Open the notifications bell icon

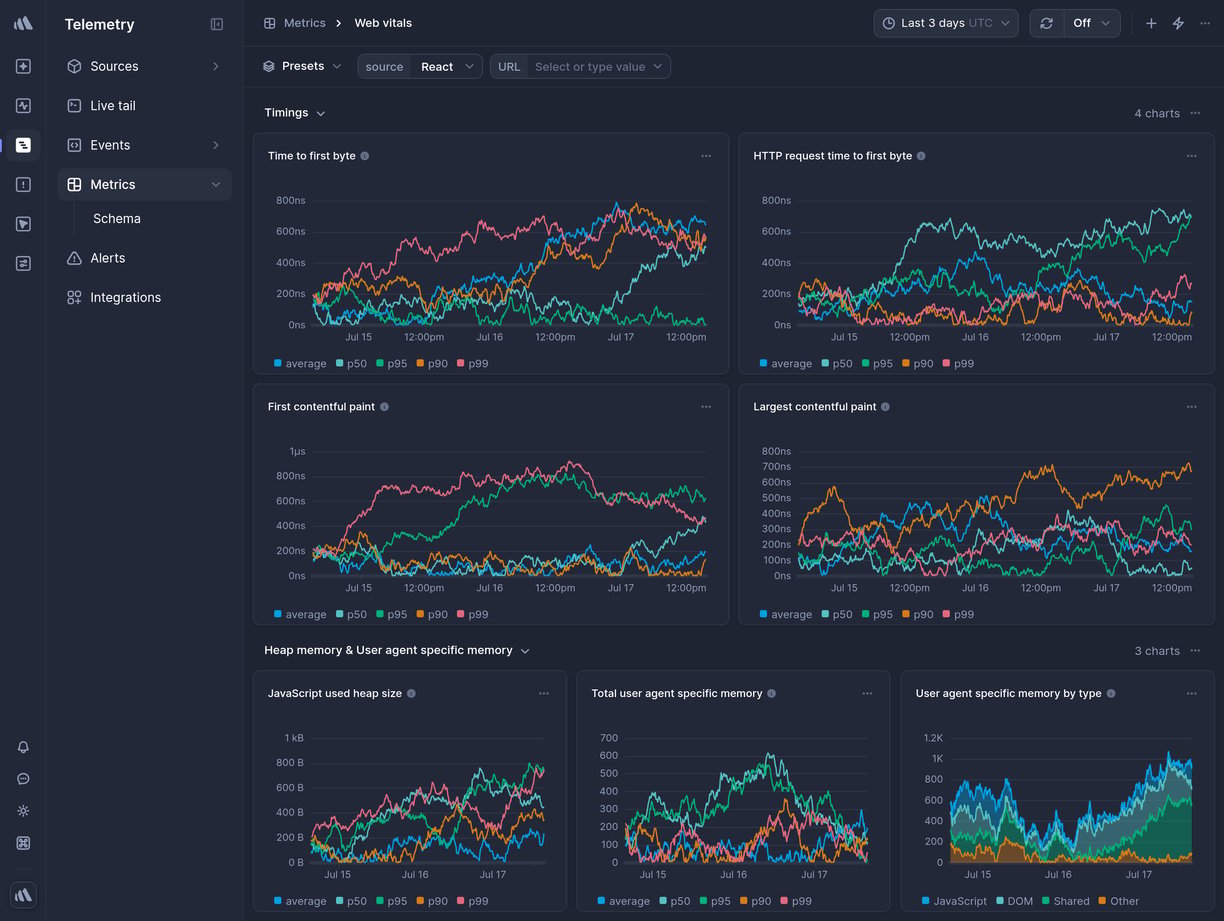pyautogui.click(x=23, y=747)
